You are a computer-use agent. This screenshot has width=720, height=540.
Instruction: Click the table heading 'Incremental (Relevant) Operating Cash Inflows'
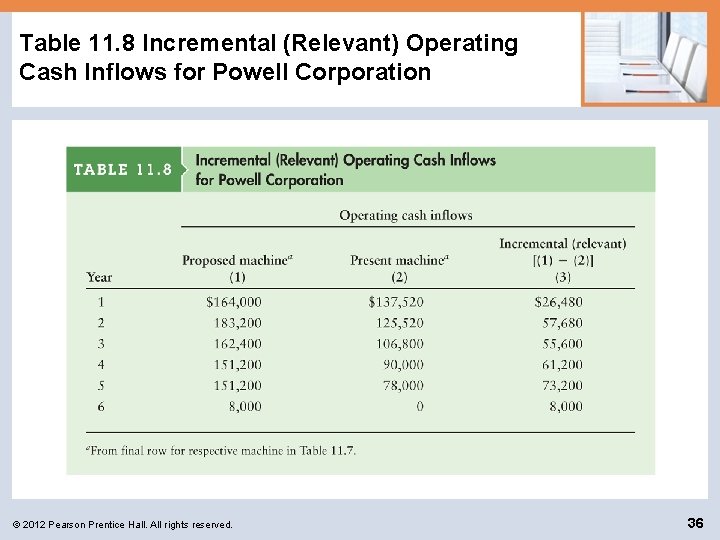pos(345,160)
